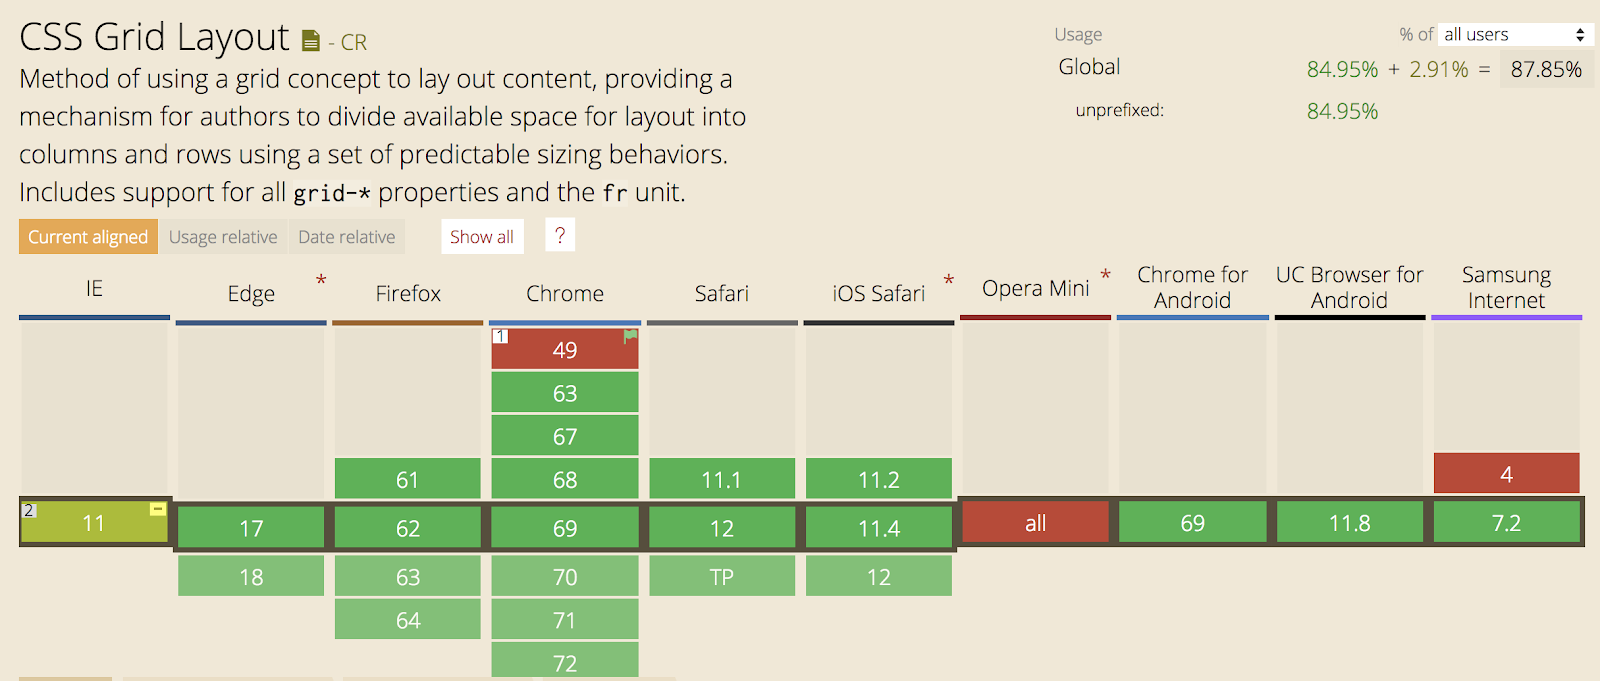Click the red Opera Mini all cell
Screen dimensions: 1600x681
1035,523
